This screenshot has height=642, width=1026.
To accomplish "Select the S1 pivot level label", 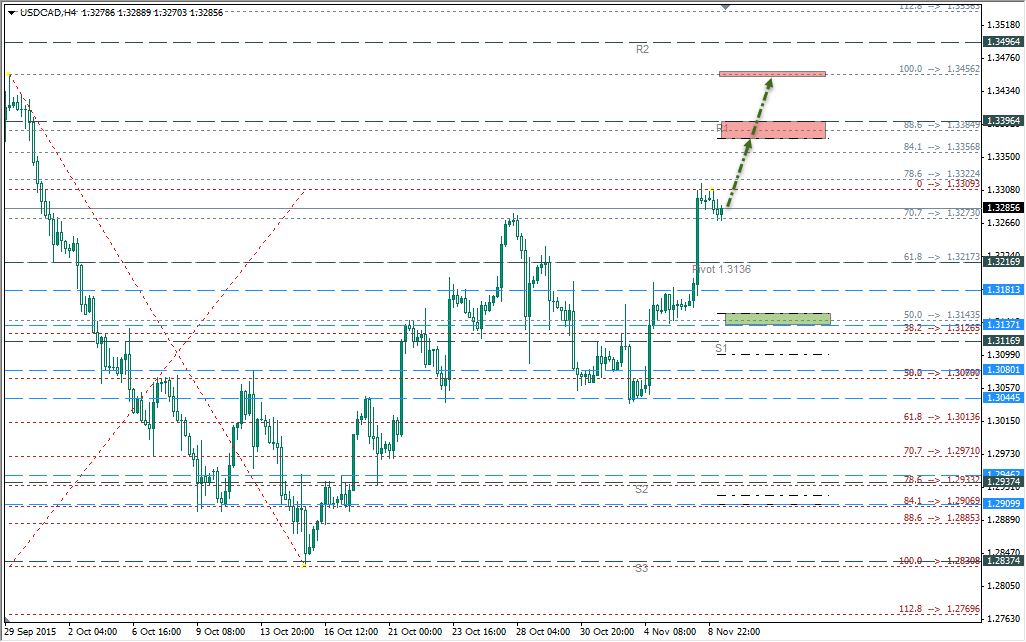I will [721, 348].
